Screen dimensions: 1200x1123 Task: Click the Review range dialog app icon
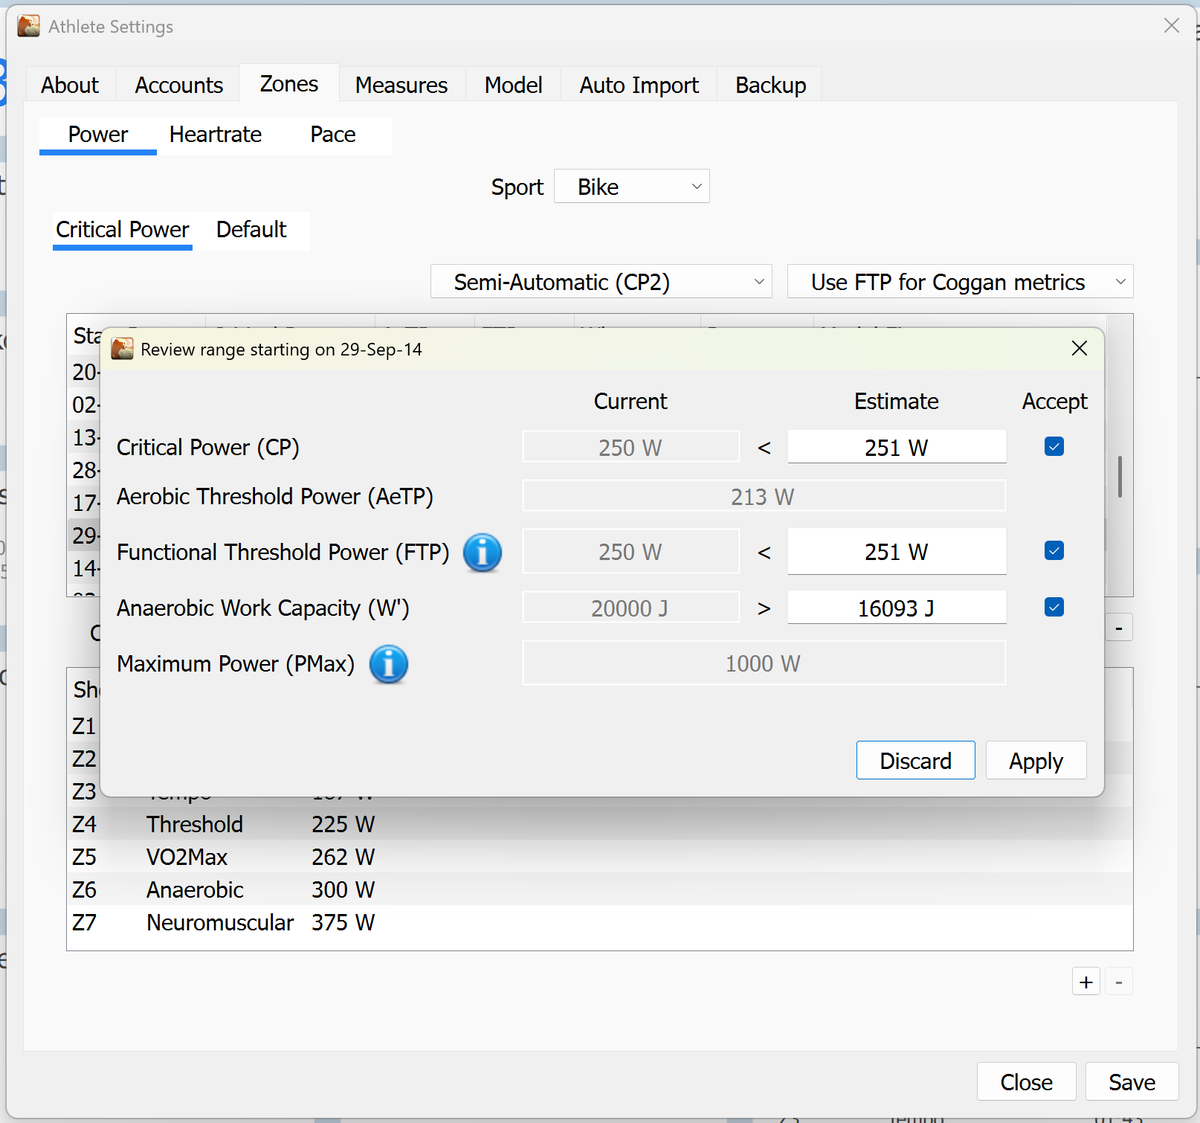pyautogui.click(x=122, y=349)
